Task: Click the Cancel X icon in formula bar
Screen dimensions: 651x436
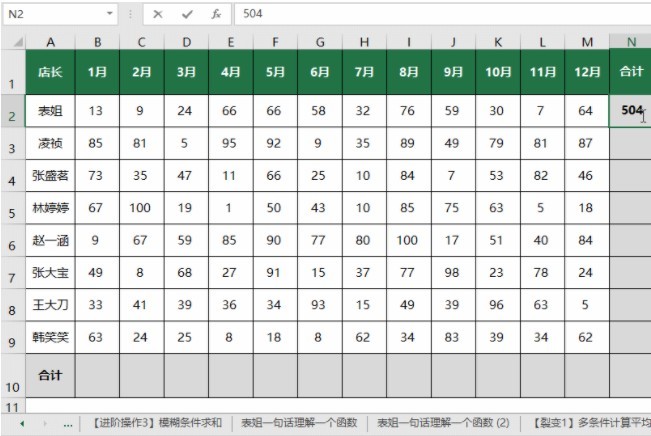Action: (x=158, y=14)
